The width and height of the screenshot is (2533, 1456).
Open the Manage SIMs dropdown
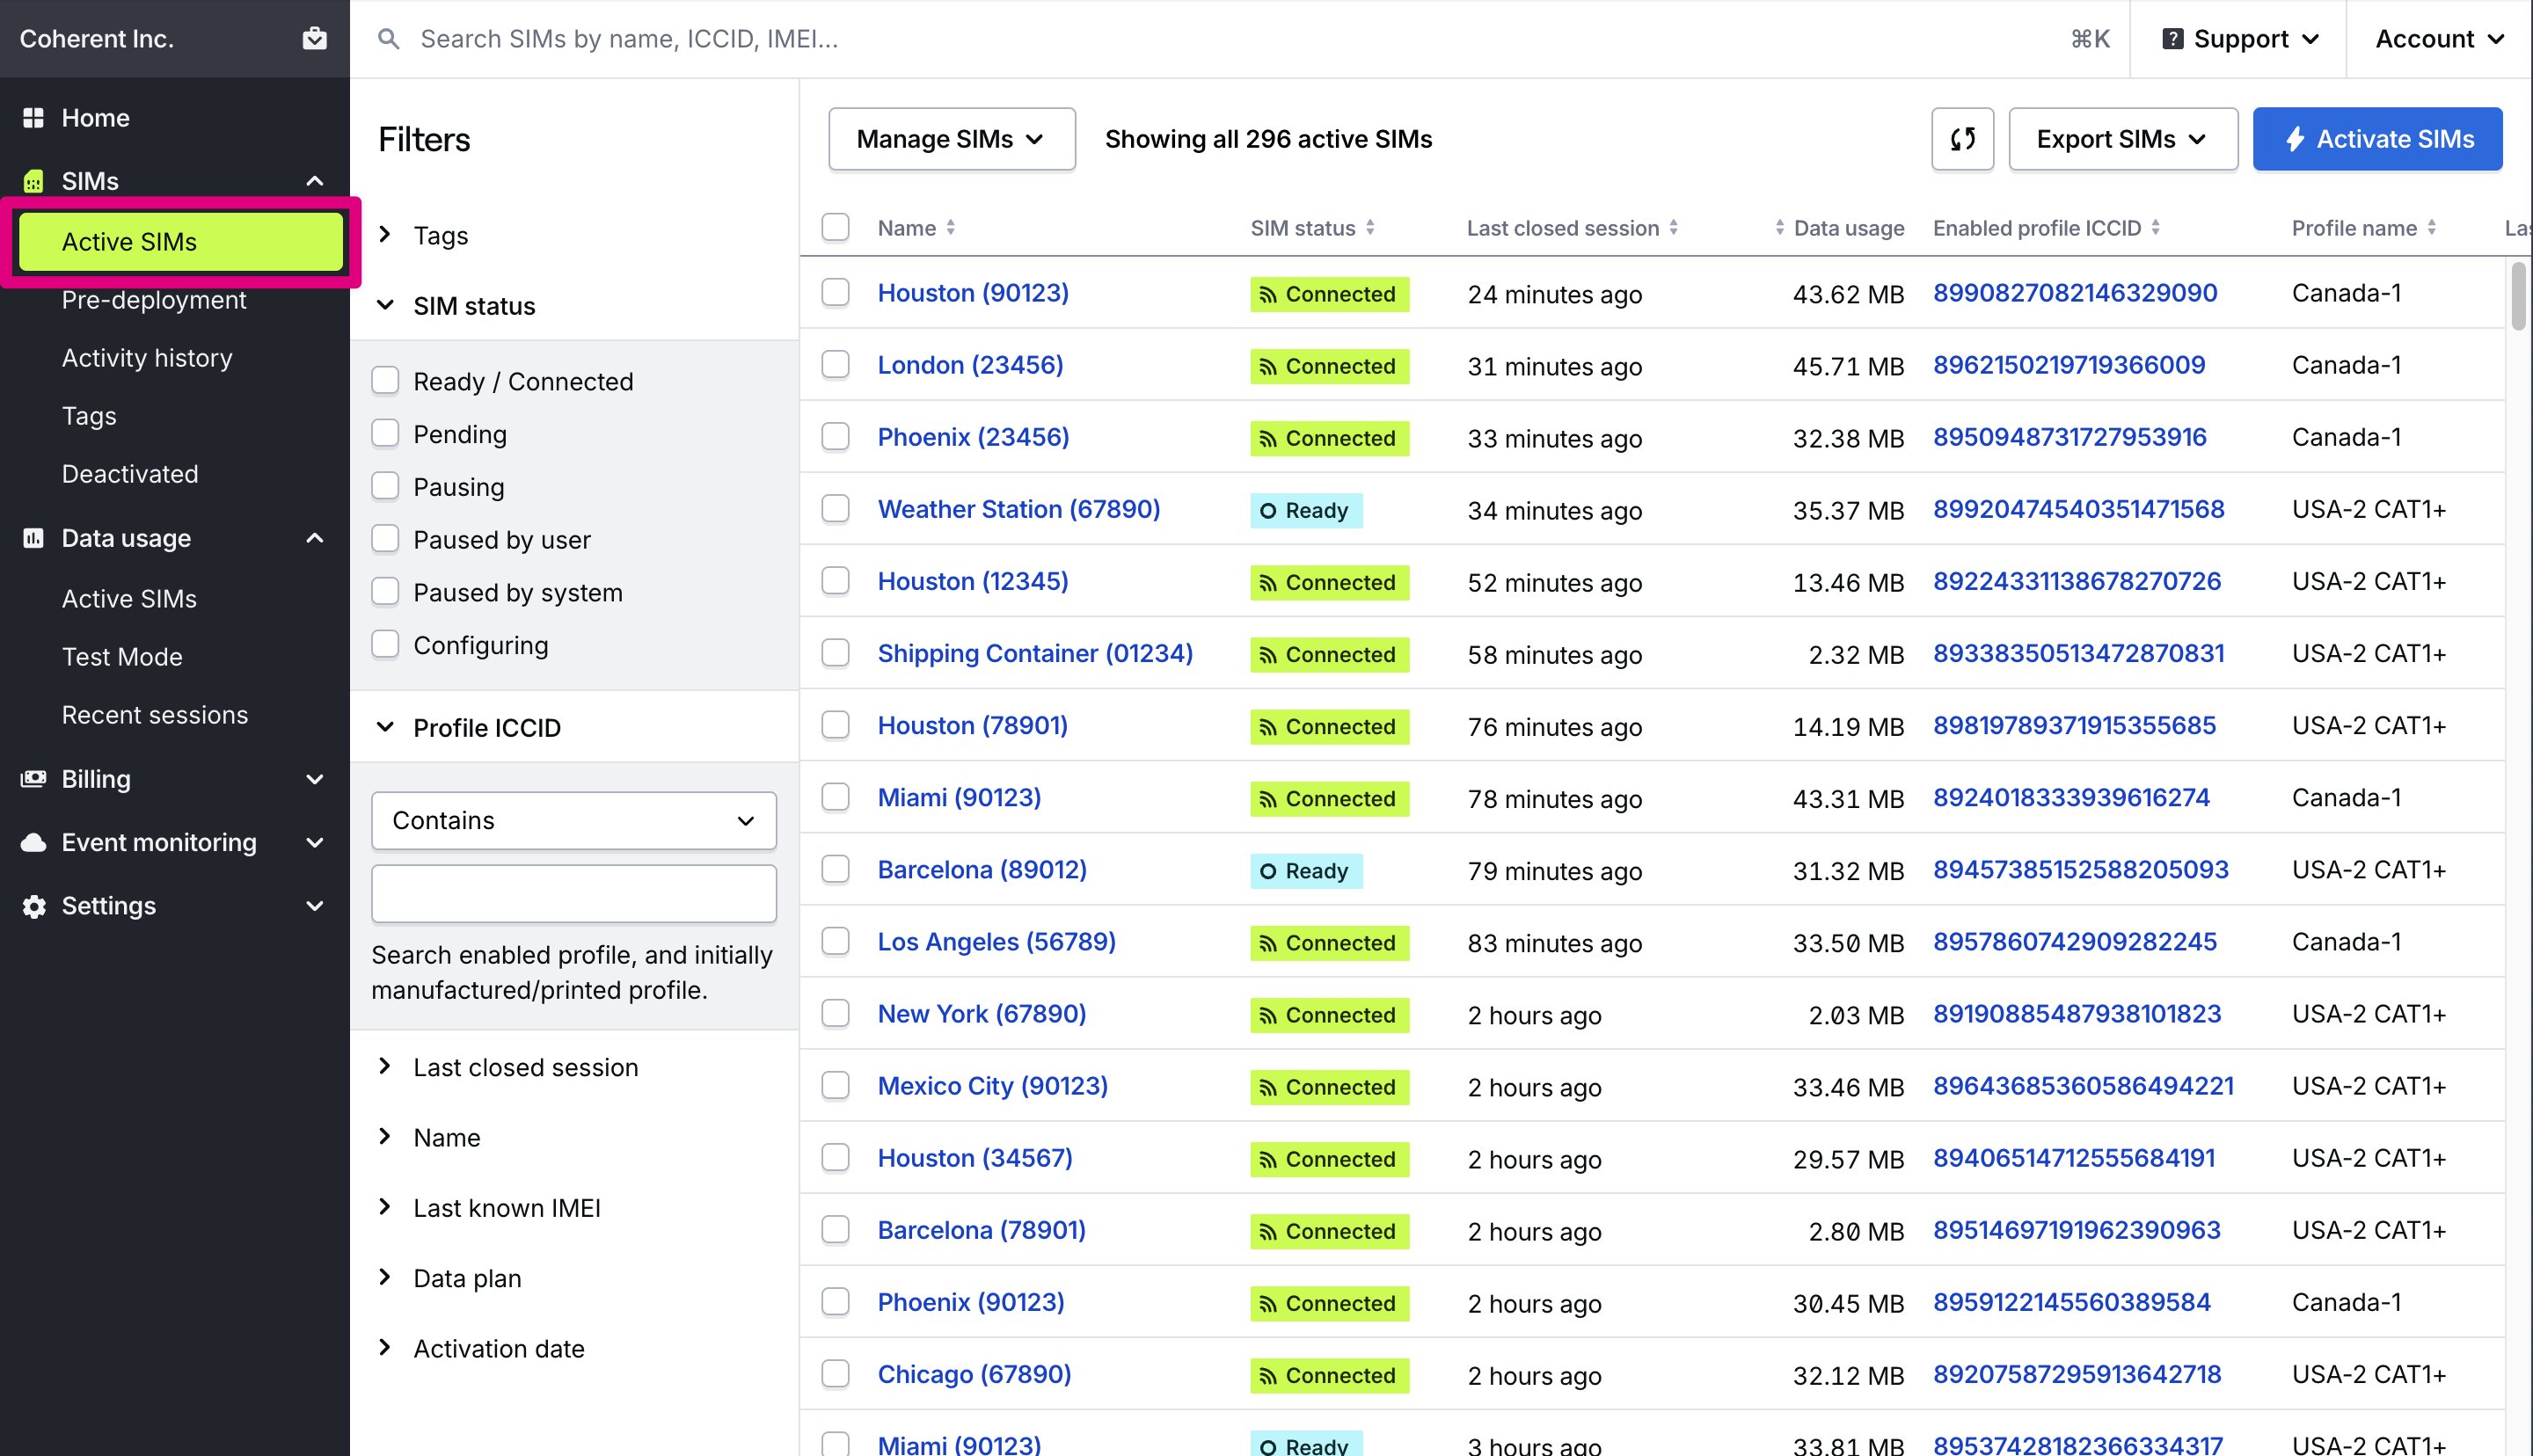pos(951,139)
